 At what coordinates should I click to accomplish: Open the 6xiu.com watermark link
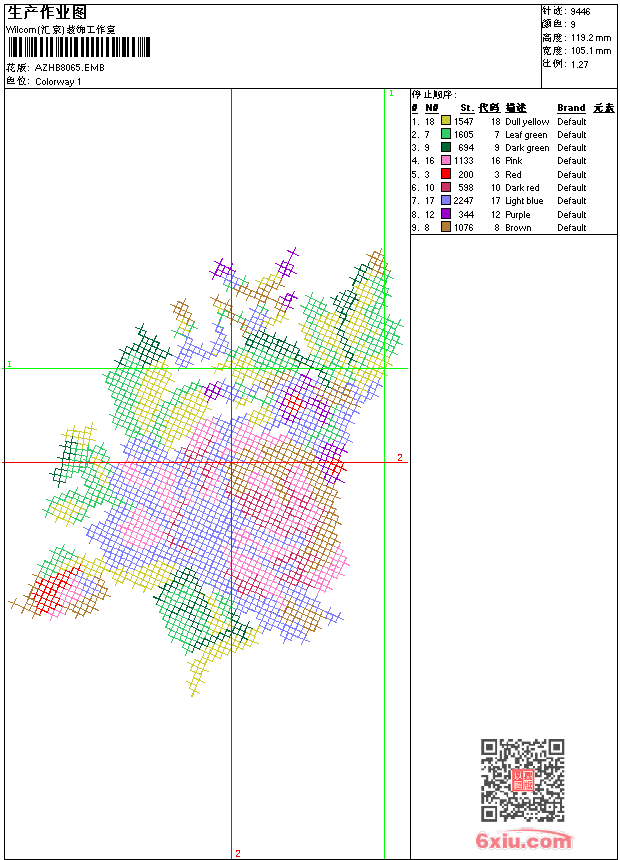[x=523, y=840]
